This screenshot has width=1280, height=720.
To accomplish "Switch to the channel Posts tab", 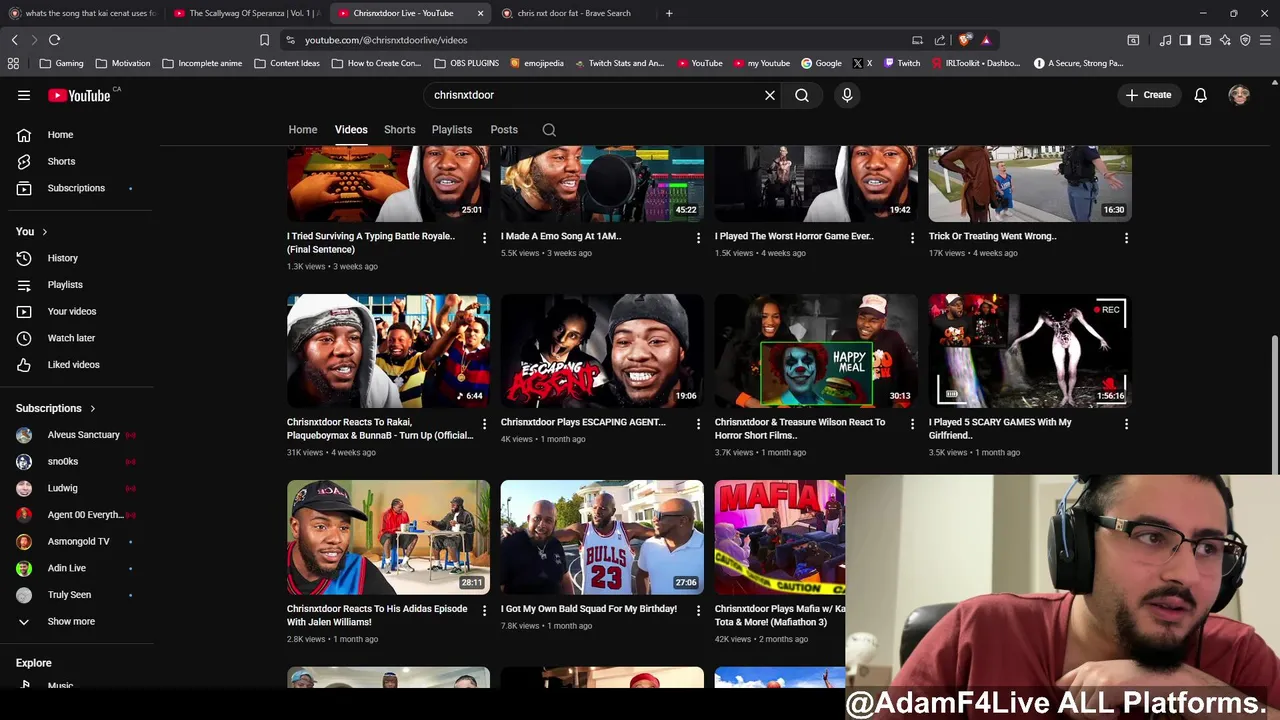I will (x=504, y=130).
